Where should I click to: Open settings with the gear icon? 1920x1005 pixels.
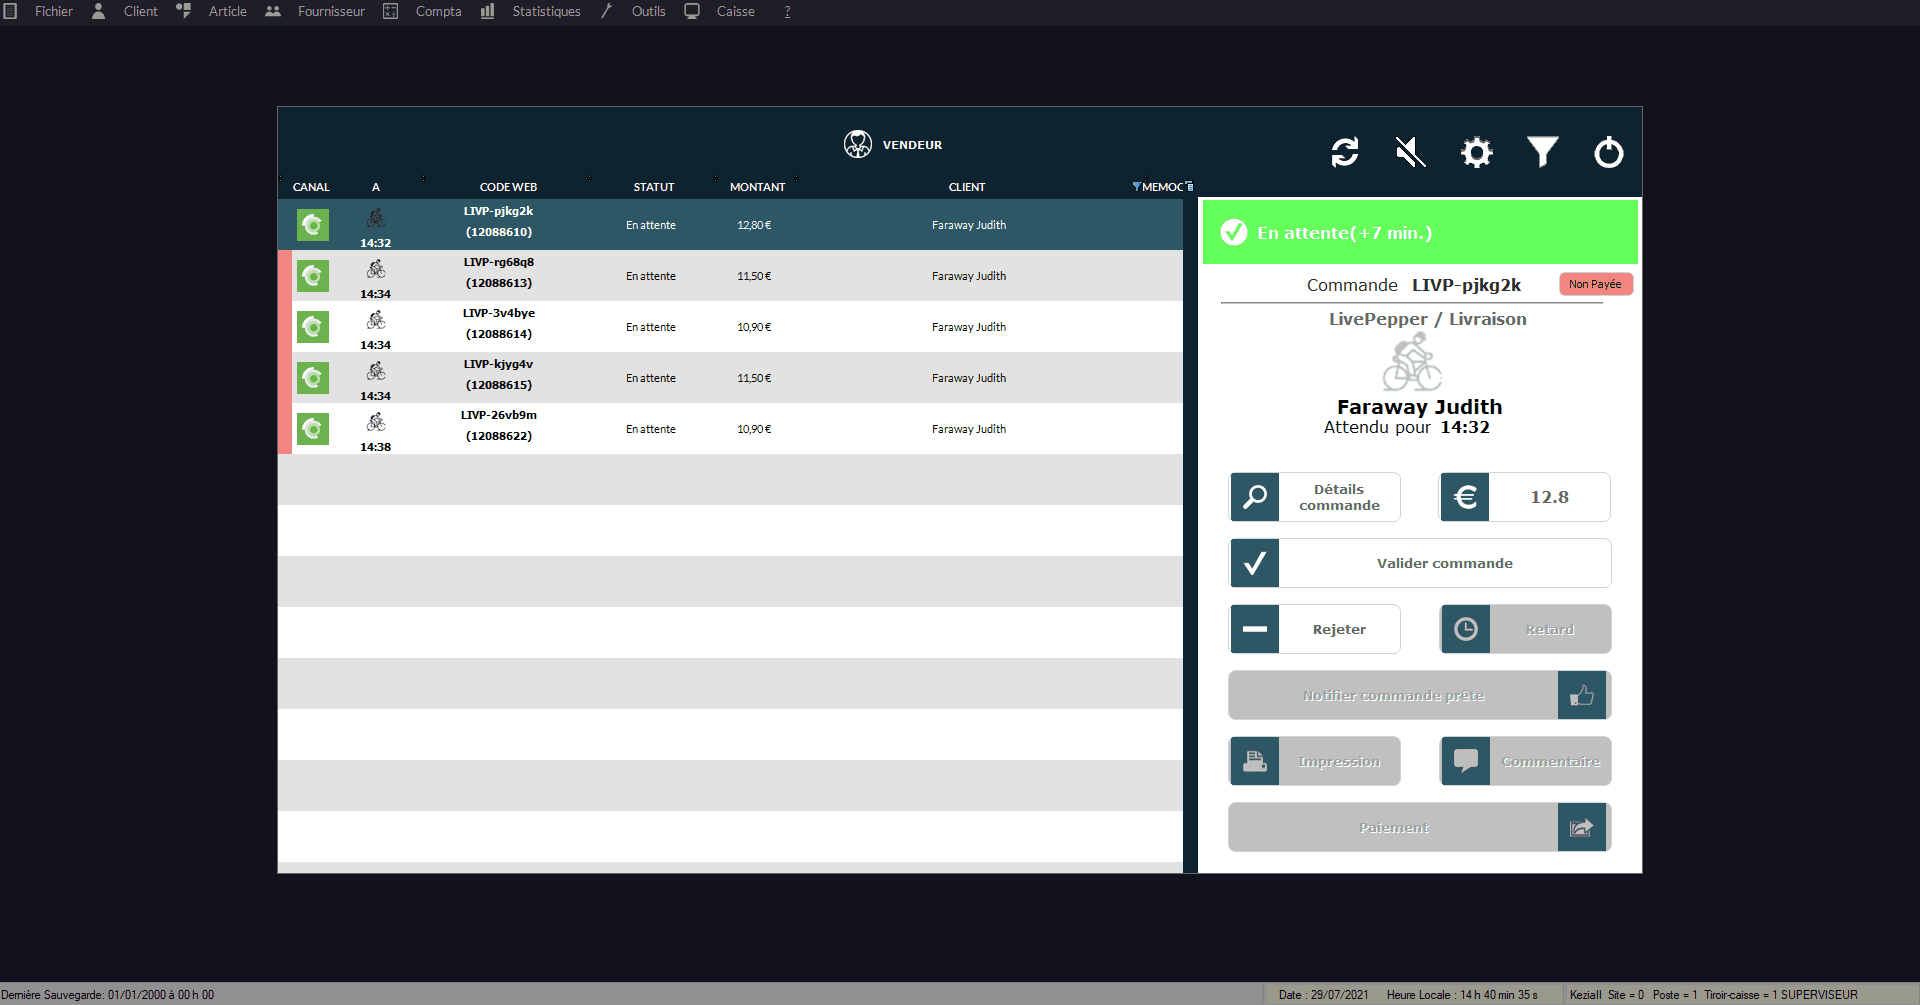[1476, 152]
